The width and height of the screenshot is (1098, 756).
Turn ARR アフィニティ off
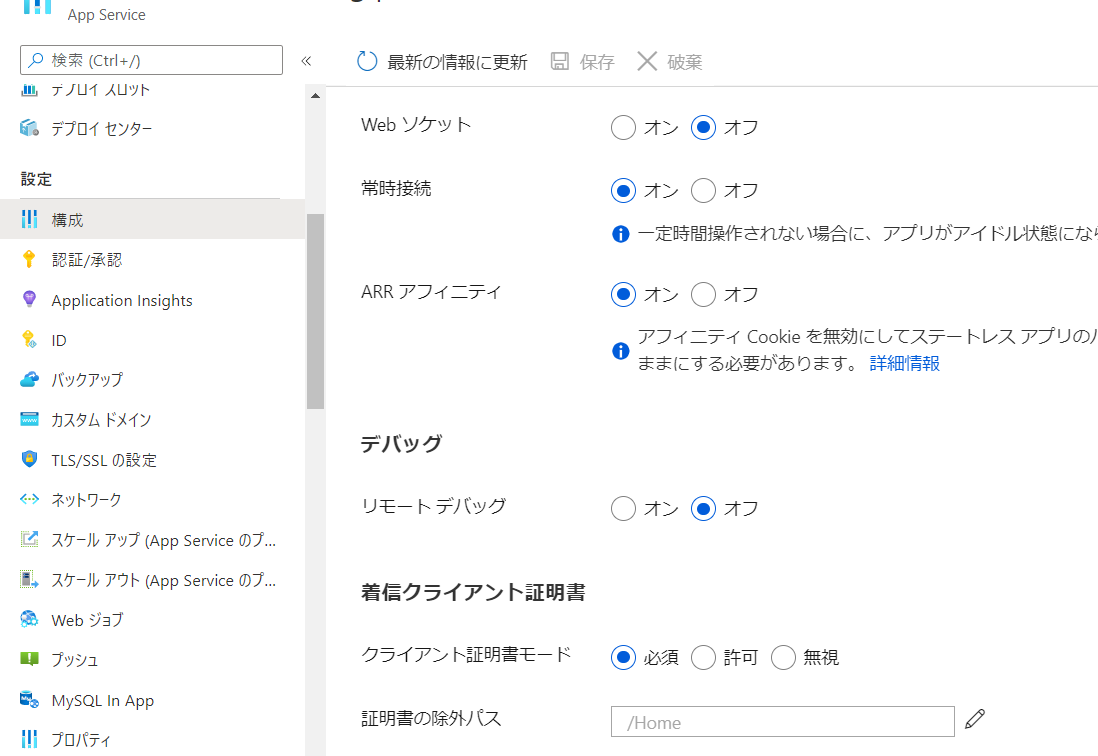tap(703, 295)
